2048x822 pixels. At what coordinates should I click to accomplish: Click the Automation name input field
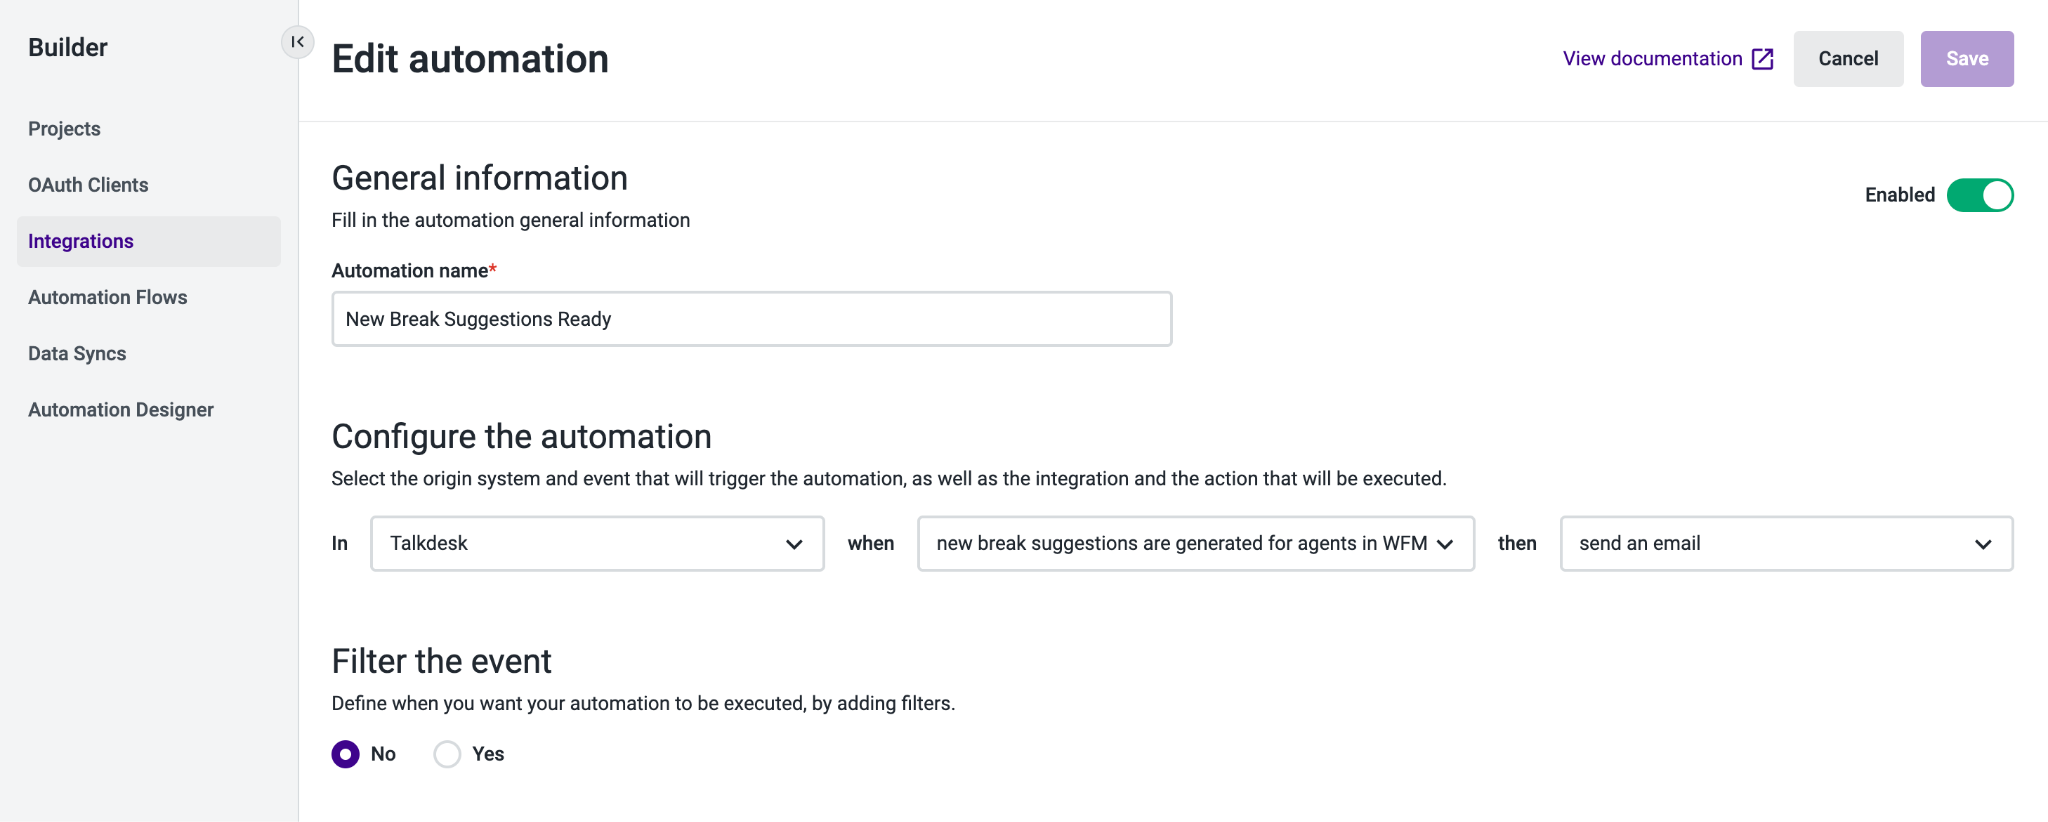[752, 319]
